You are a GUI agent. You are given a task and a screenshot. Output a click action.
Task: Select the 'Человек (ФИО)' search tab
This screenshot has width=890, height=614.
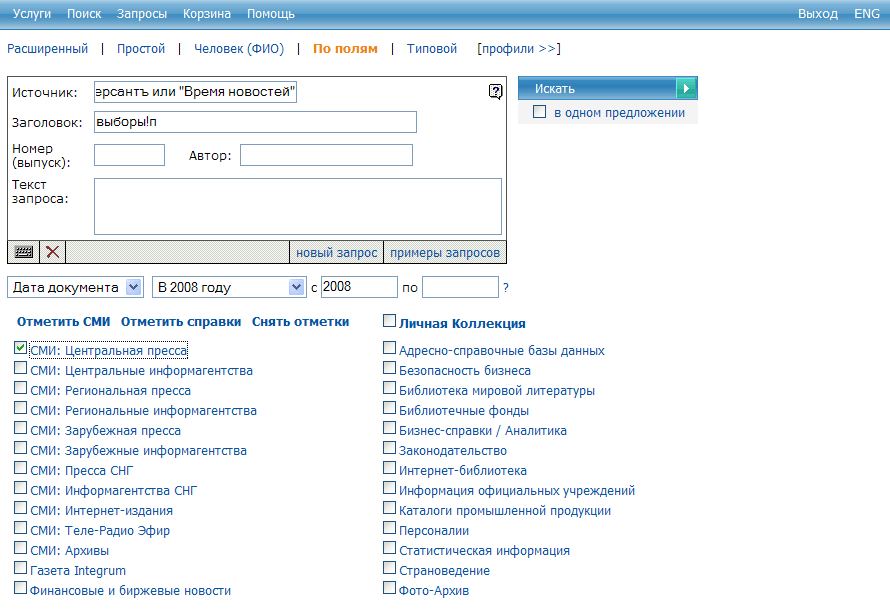click(x=239, y=48)
